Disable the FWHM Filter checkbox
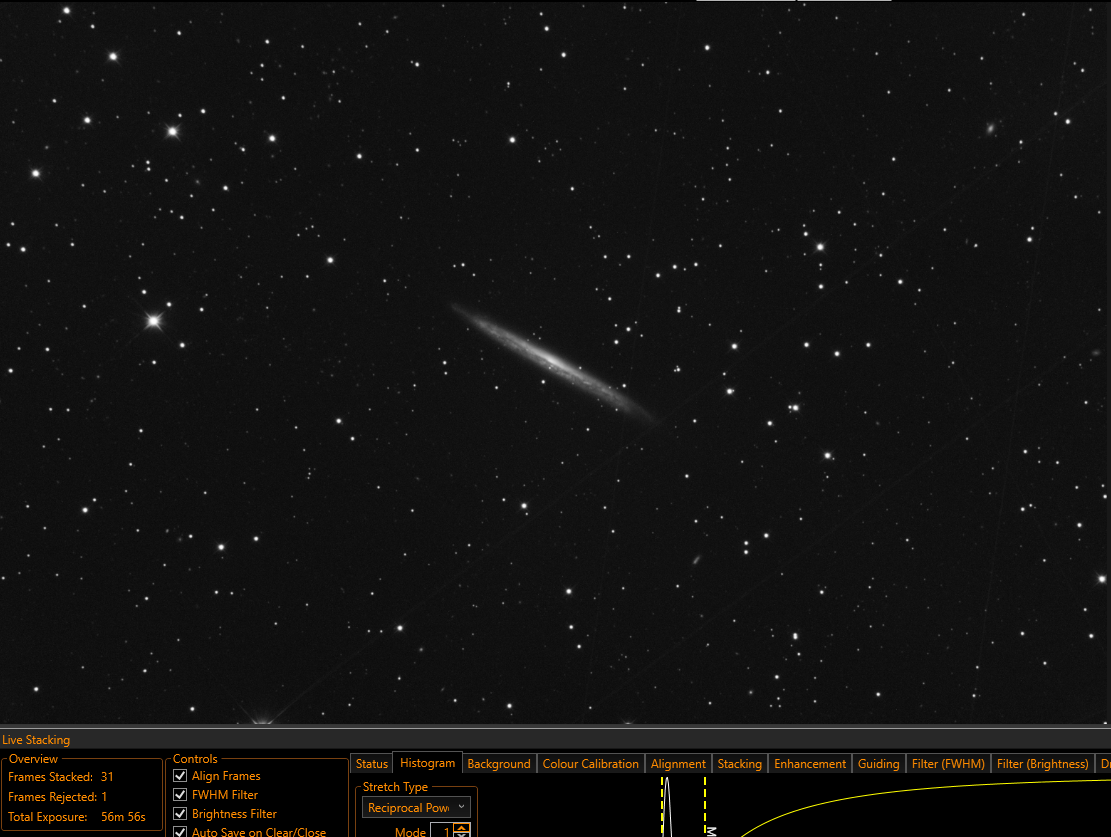The width and height of the screenshot is (1111, 837). (x=180, y=795)
